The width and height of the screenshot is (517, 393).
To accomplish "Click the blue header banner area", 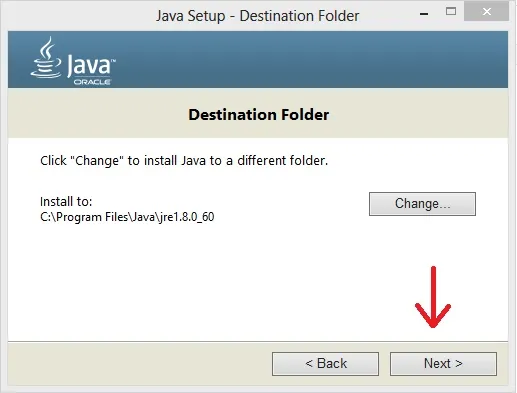I will pos(258,60).
